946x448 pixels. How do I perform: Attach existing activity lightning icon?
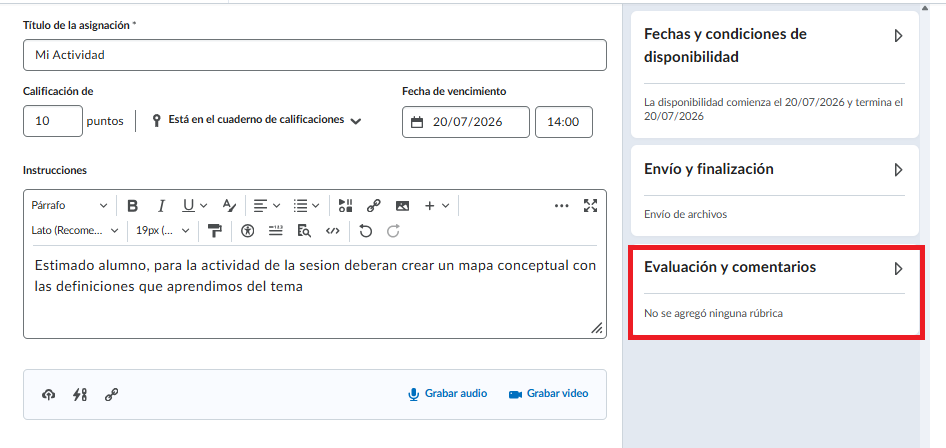tap(80, 395)
